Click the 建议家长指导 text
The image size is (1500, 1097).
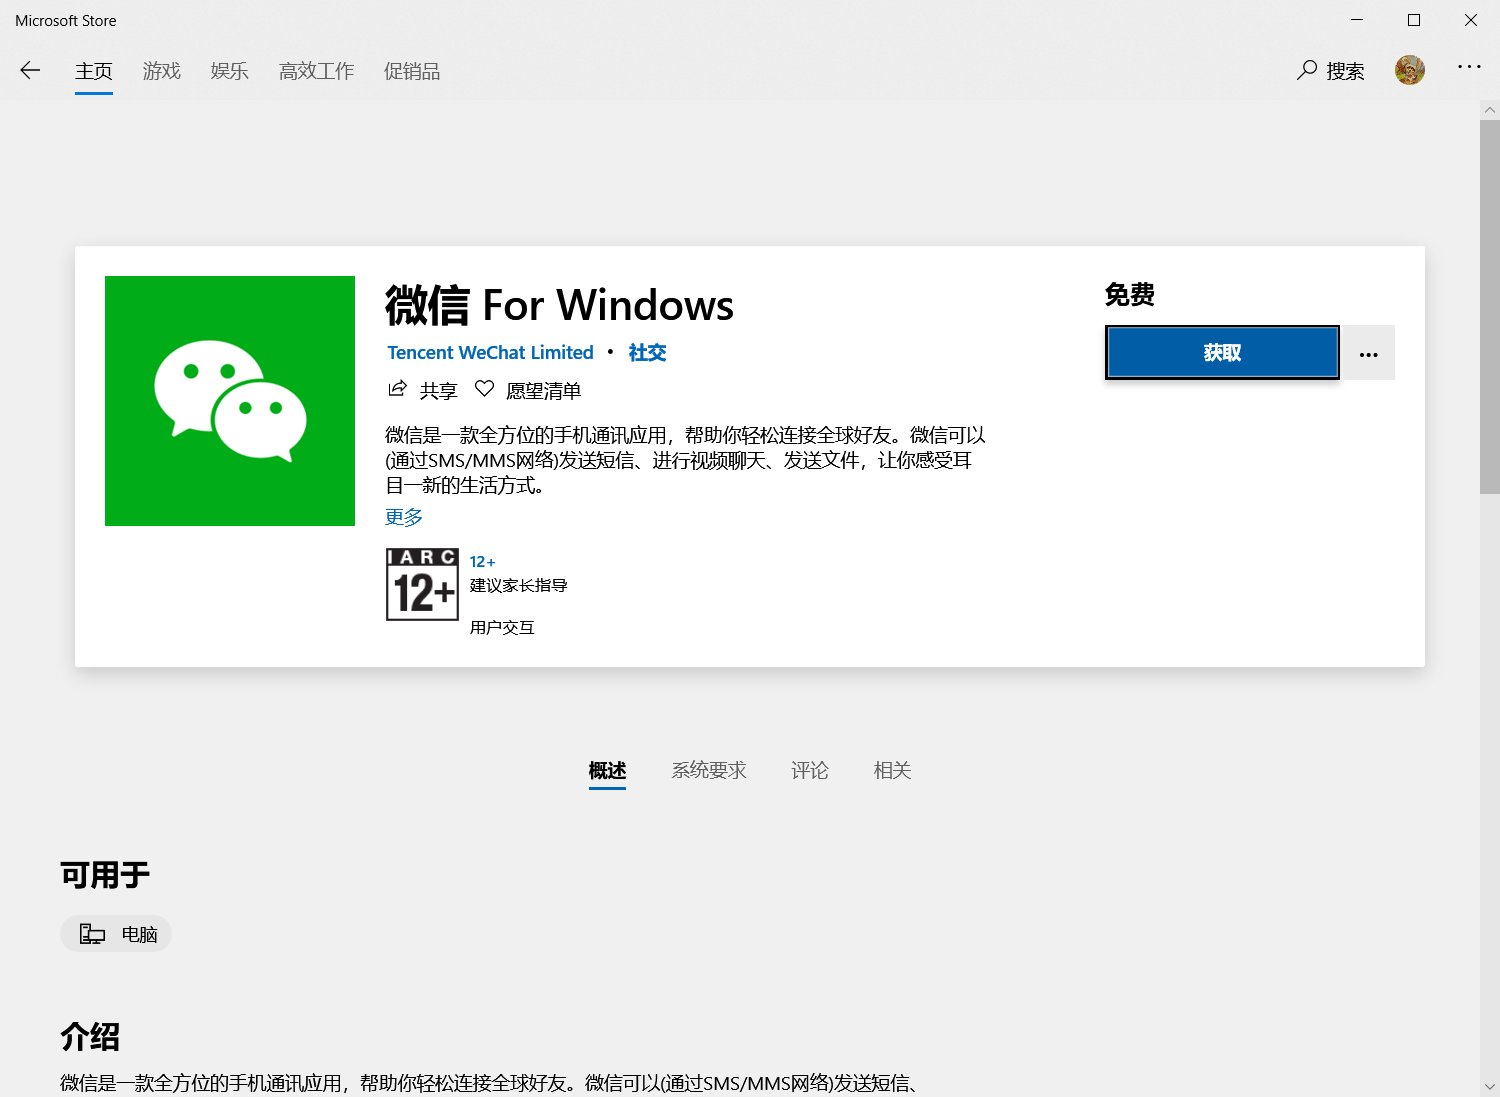pos(519,585)
